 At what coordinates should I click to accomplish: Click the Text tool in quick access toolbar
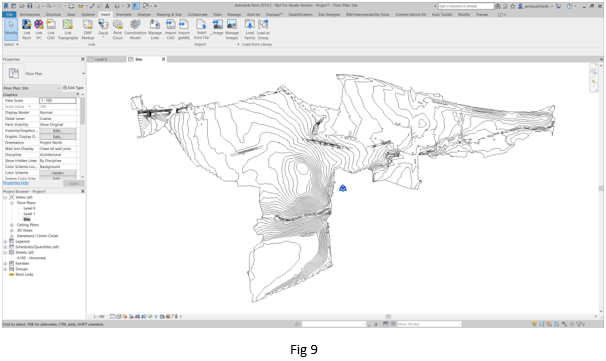107,6
